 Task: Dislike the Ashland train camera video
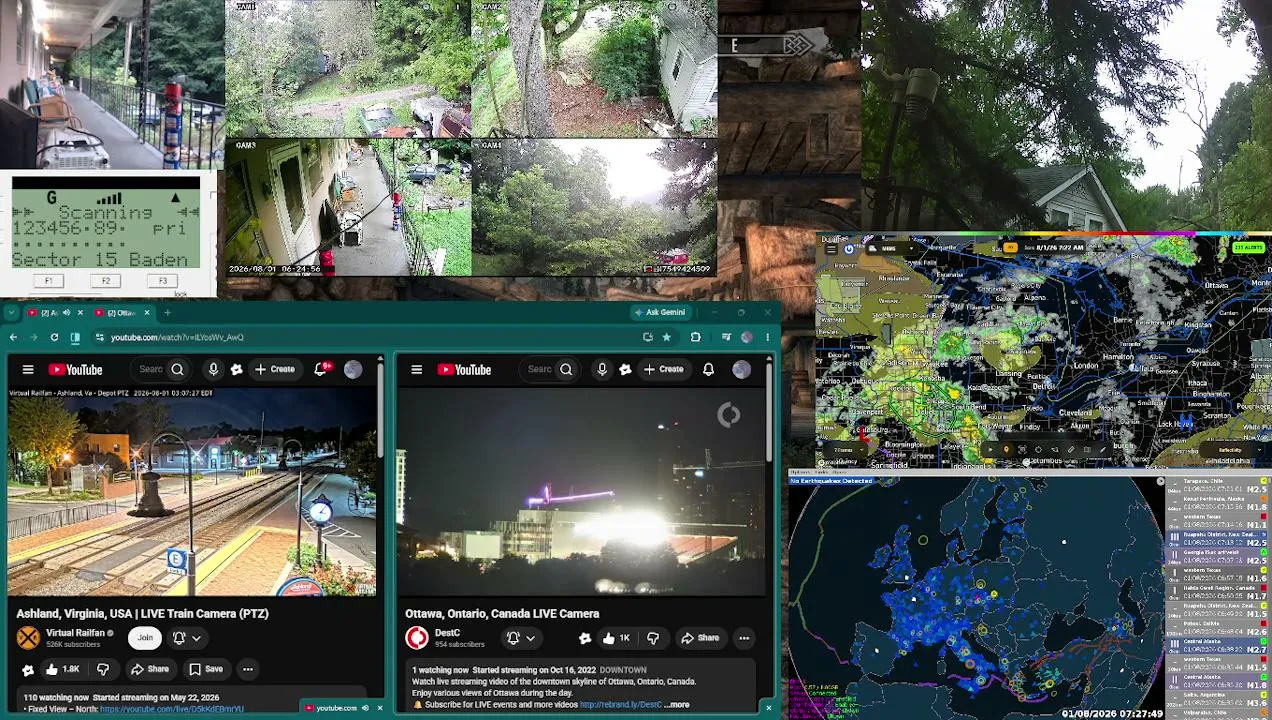pyautogui.click(x=103, y=669)
